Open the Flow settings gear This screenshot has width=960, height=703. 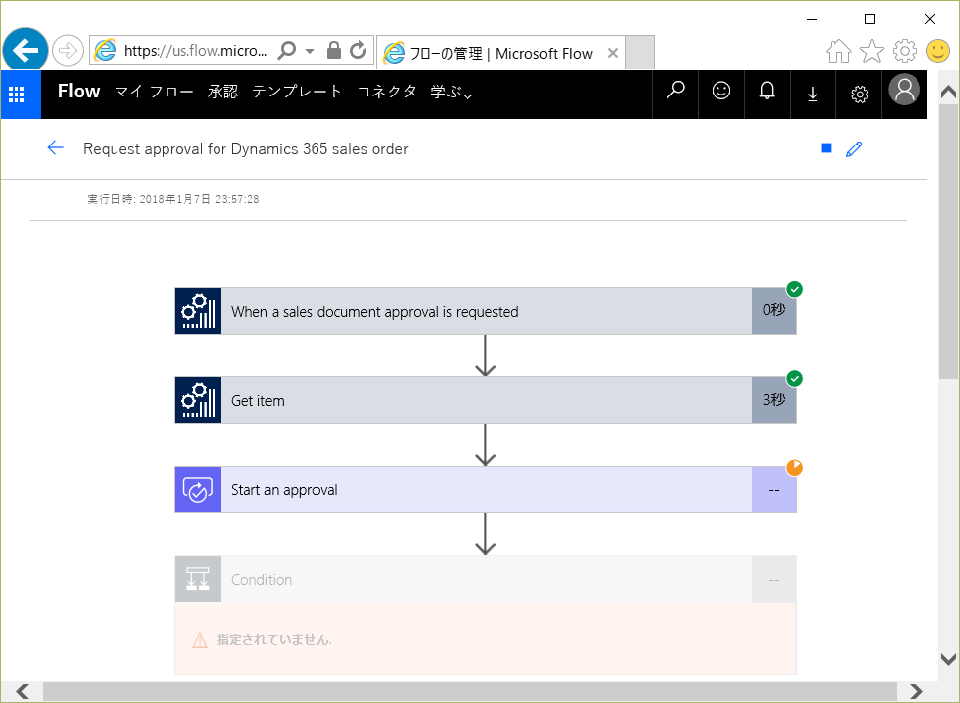[x=860, y=94]
